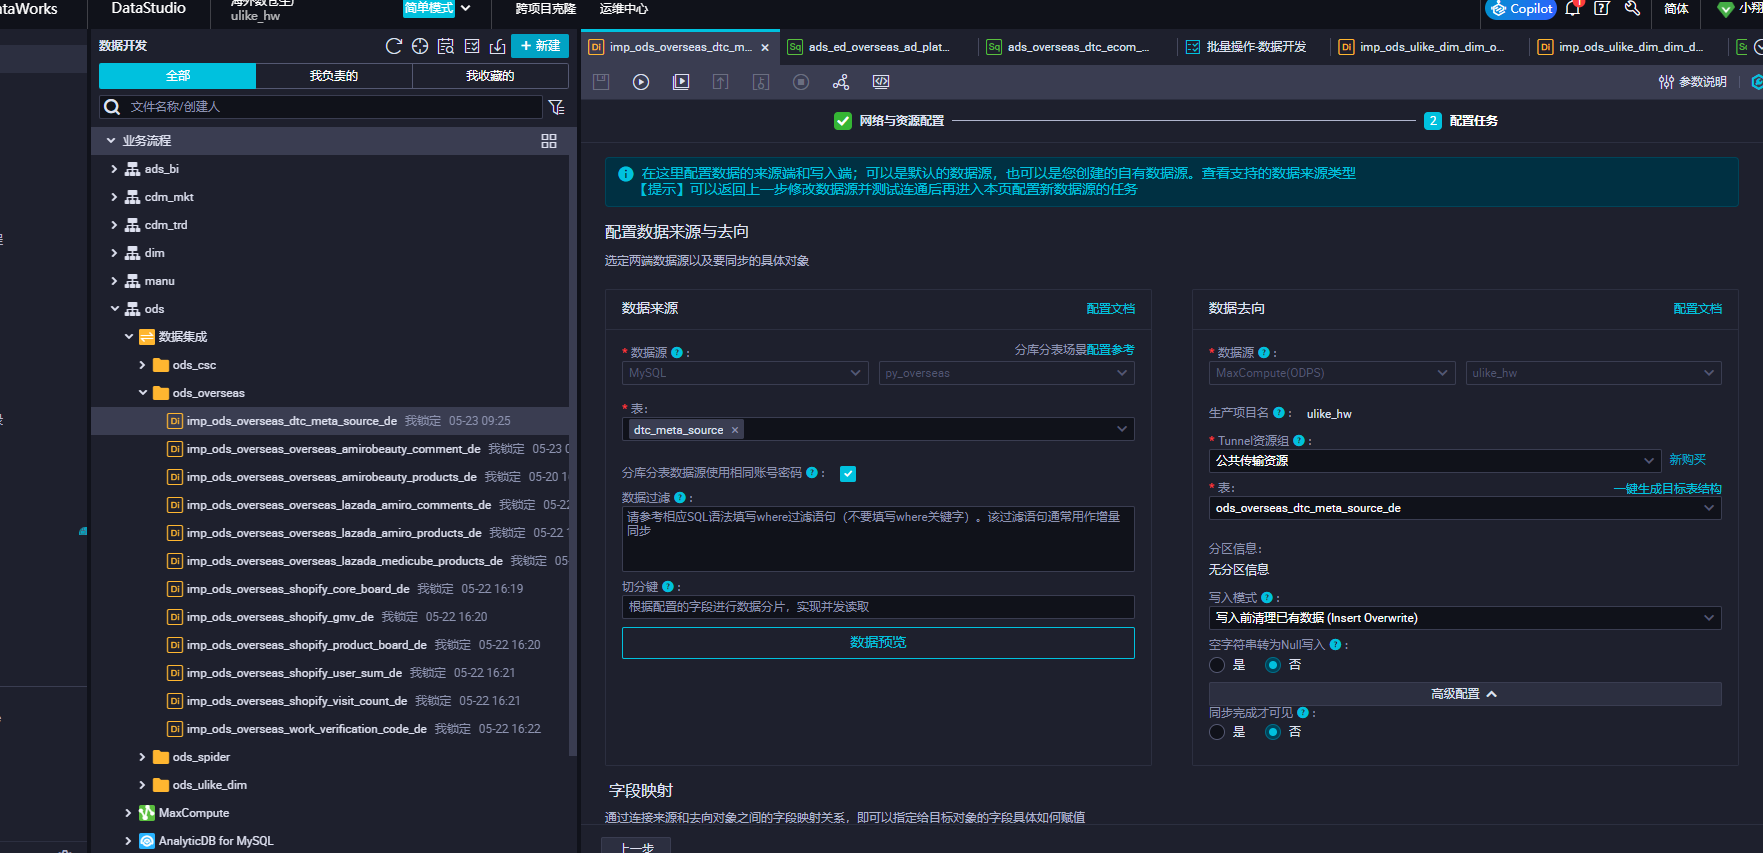Select 否 for 空字符串转为Null写入
This screenshot has height=853, width=1763.
(1273, 665)
